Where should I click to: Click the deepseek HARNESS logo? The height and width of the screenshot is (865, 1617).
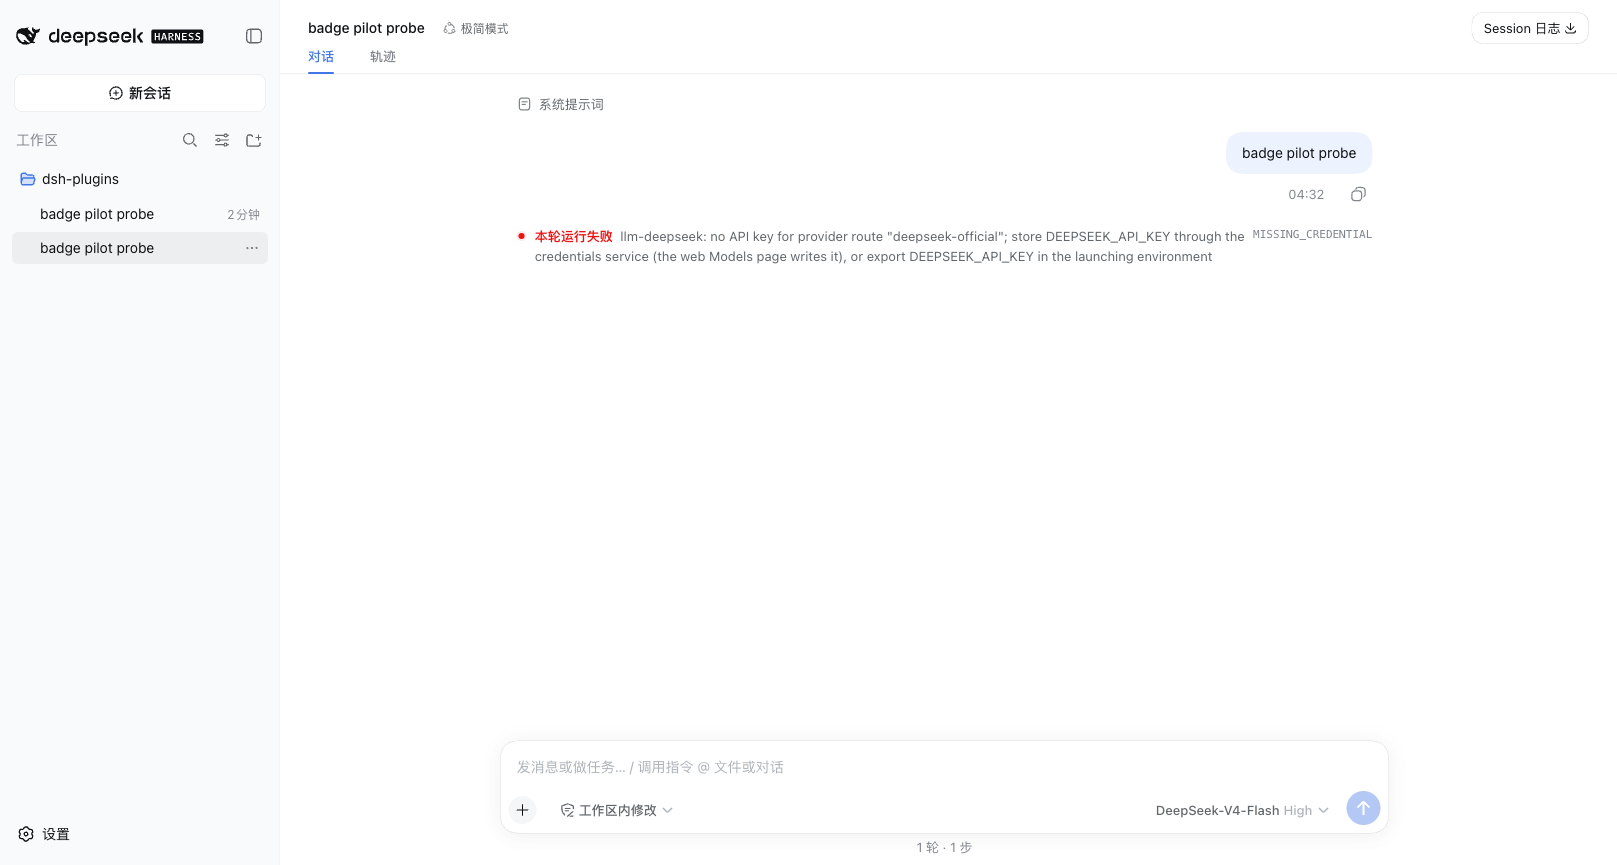tap(110, 36)
